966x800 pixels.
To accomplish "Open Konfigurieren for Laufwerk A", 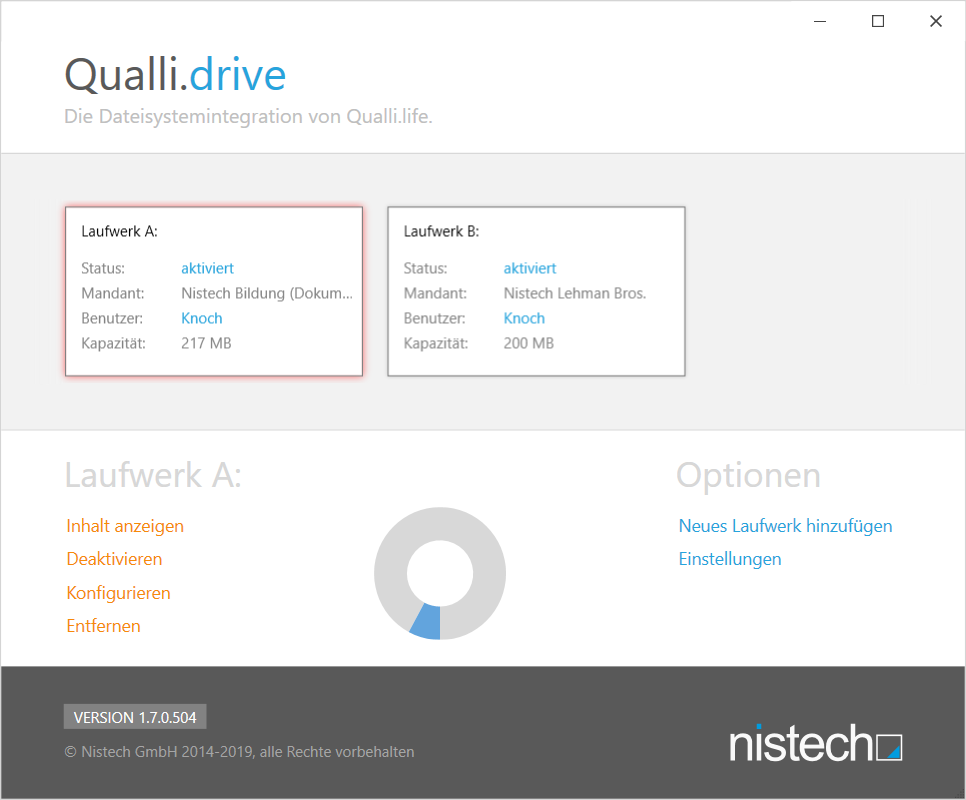I will [x=118, y=593].
